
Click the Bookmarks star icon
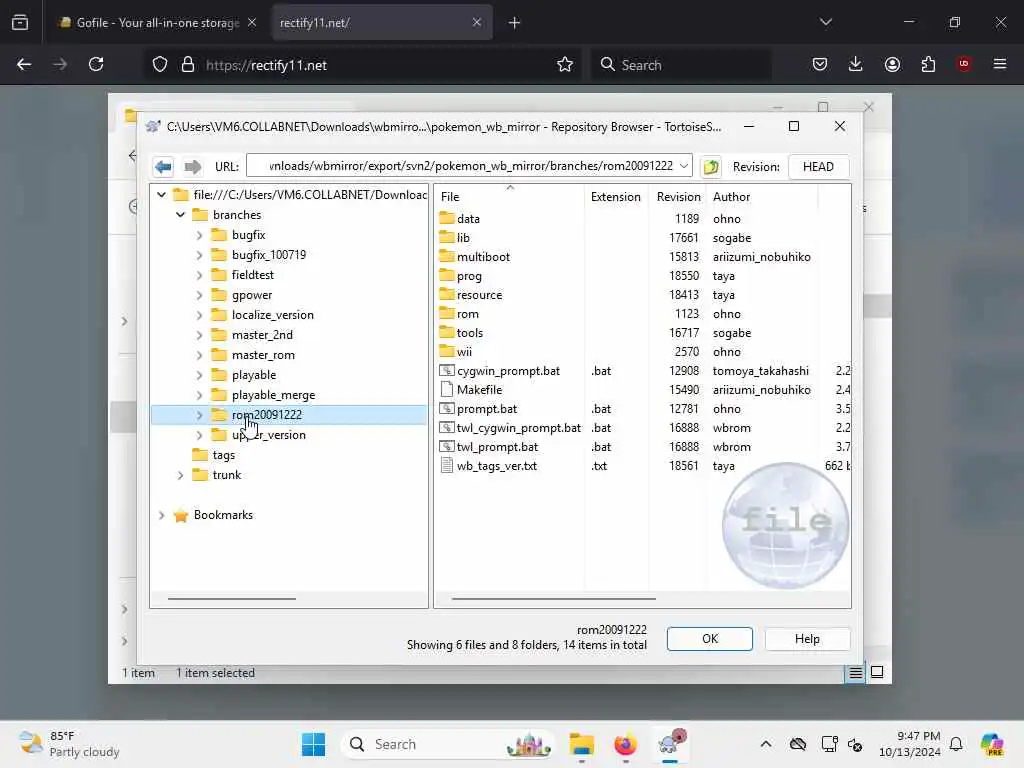pos(181,515)
